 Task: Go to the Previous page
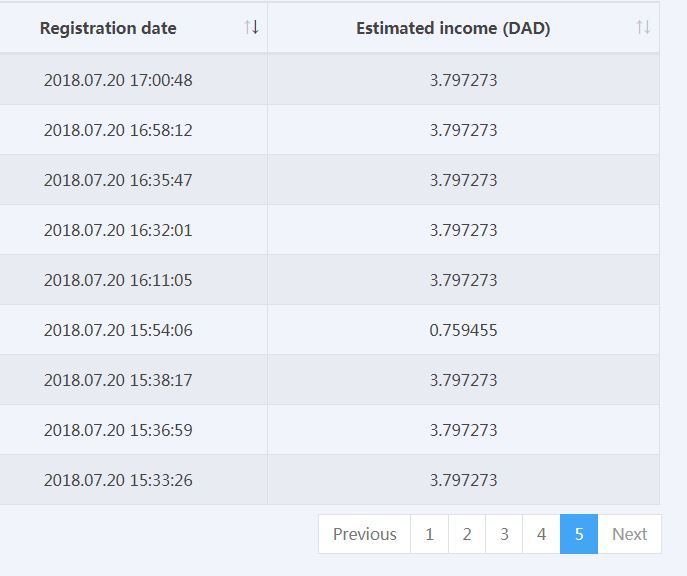[x=364, y=534]
